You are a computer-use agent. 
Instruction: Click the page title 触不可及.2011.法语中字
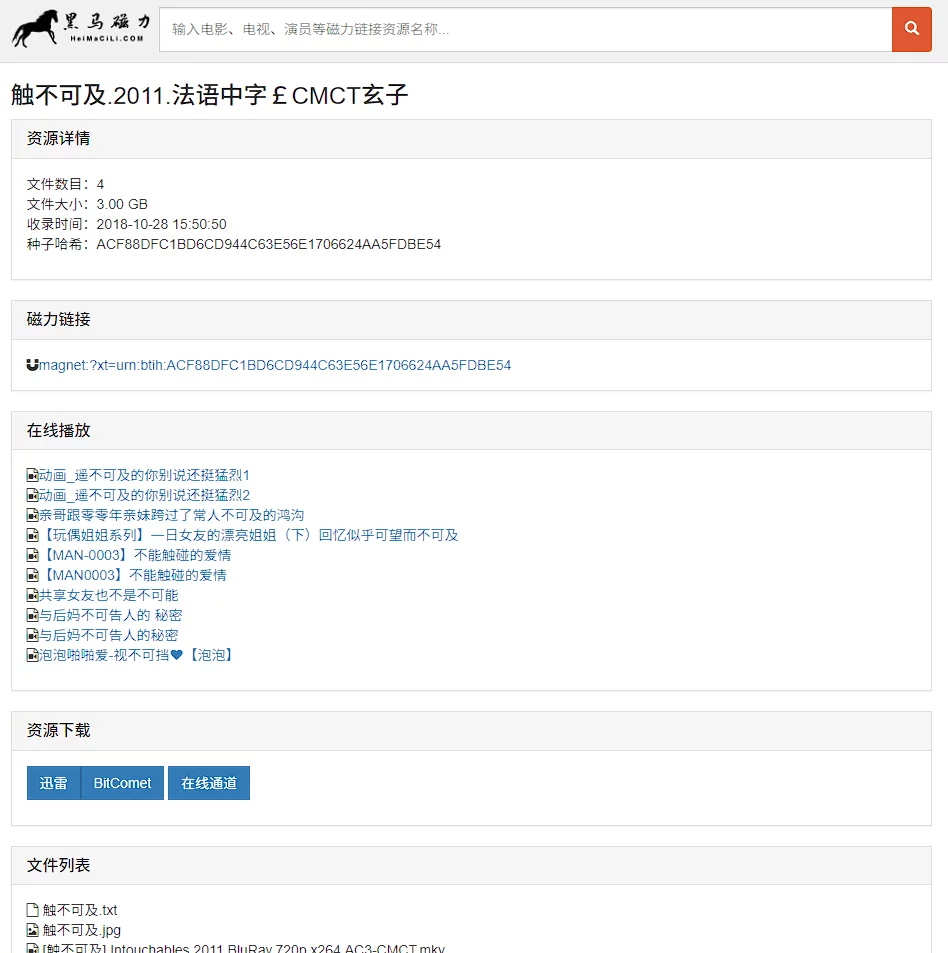point(210,95)
